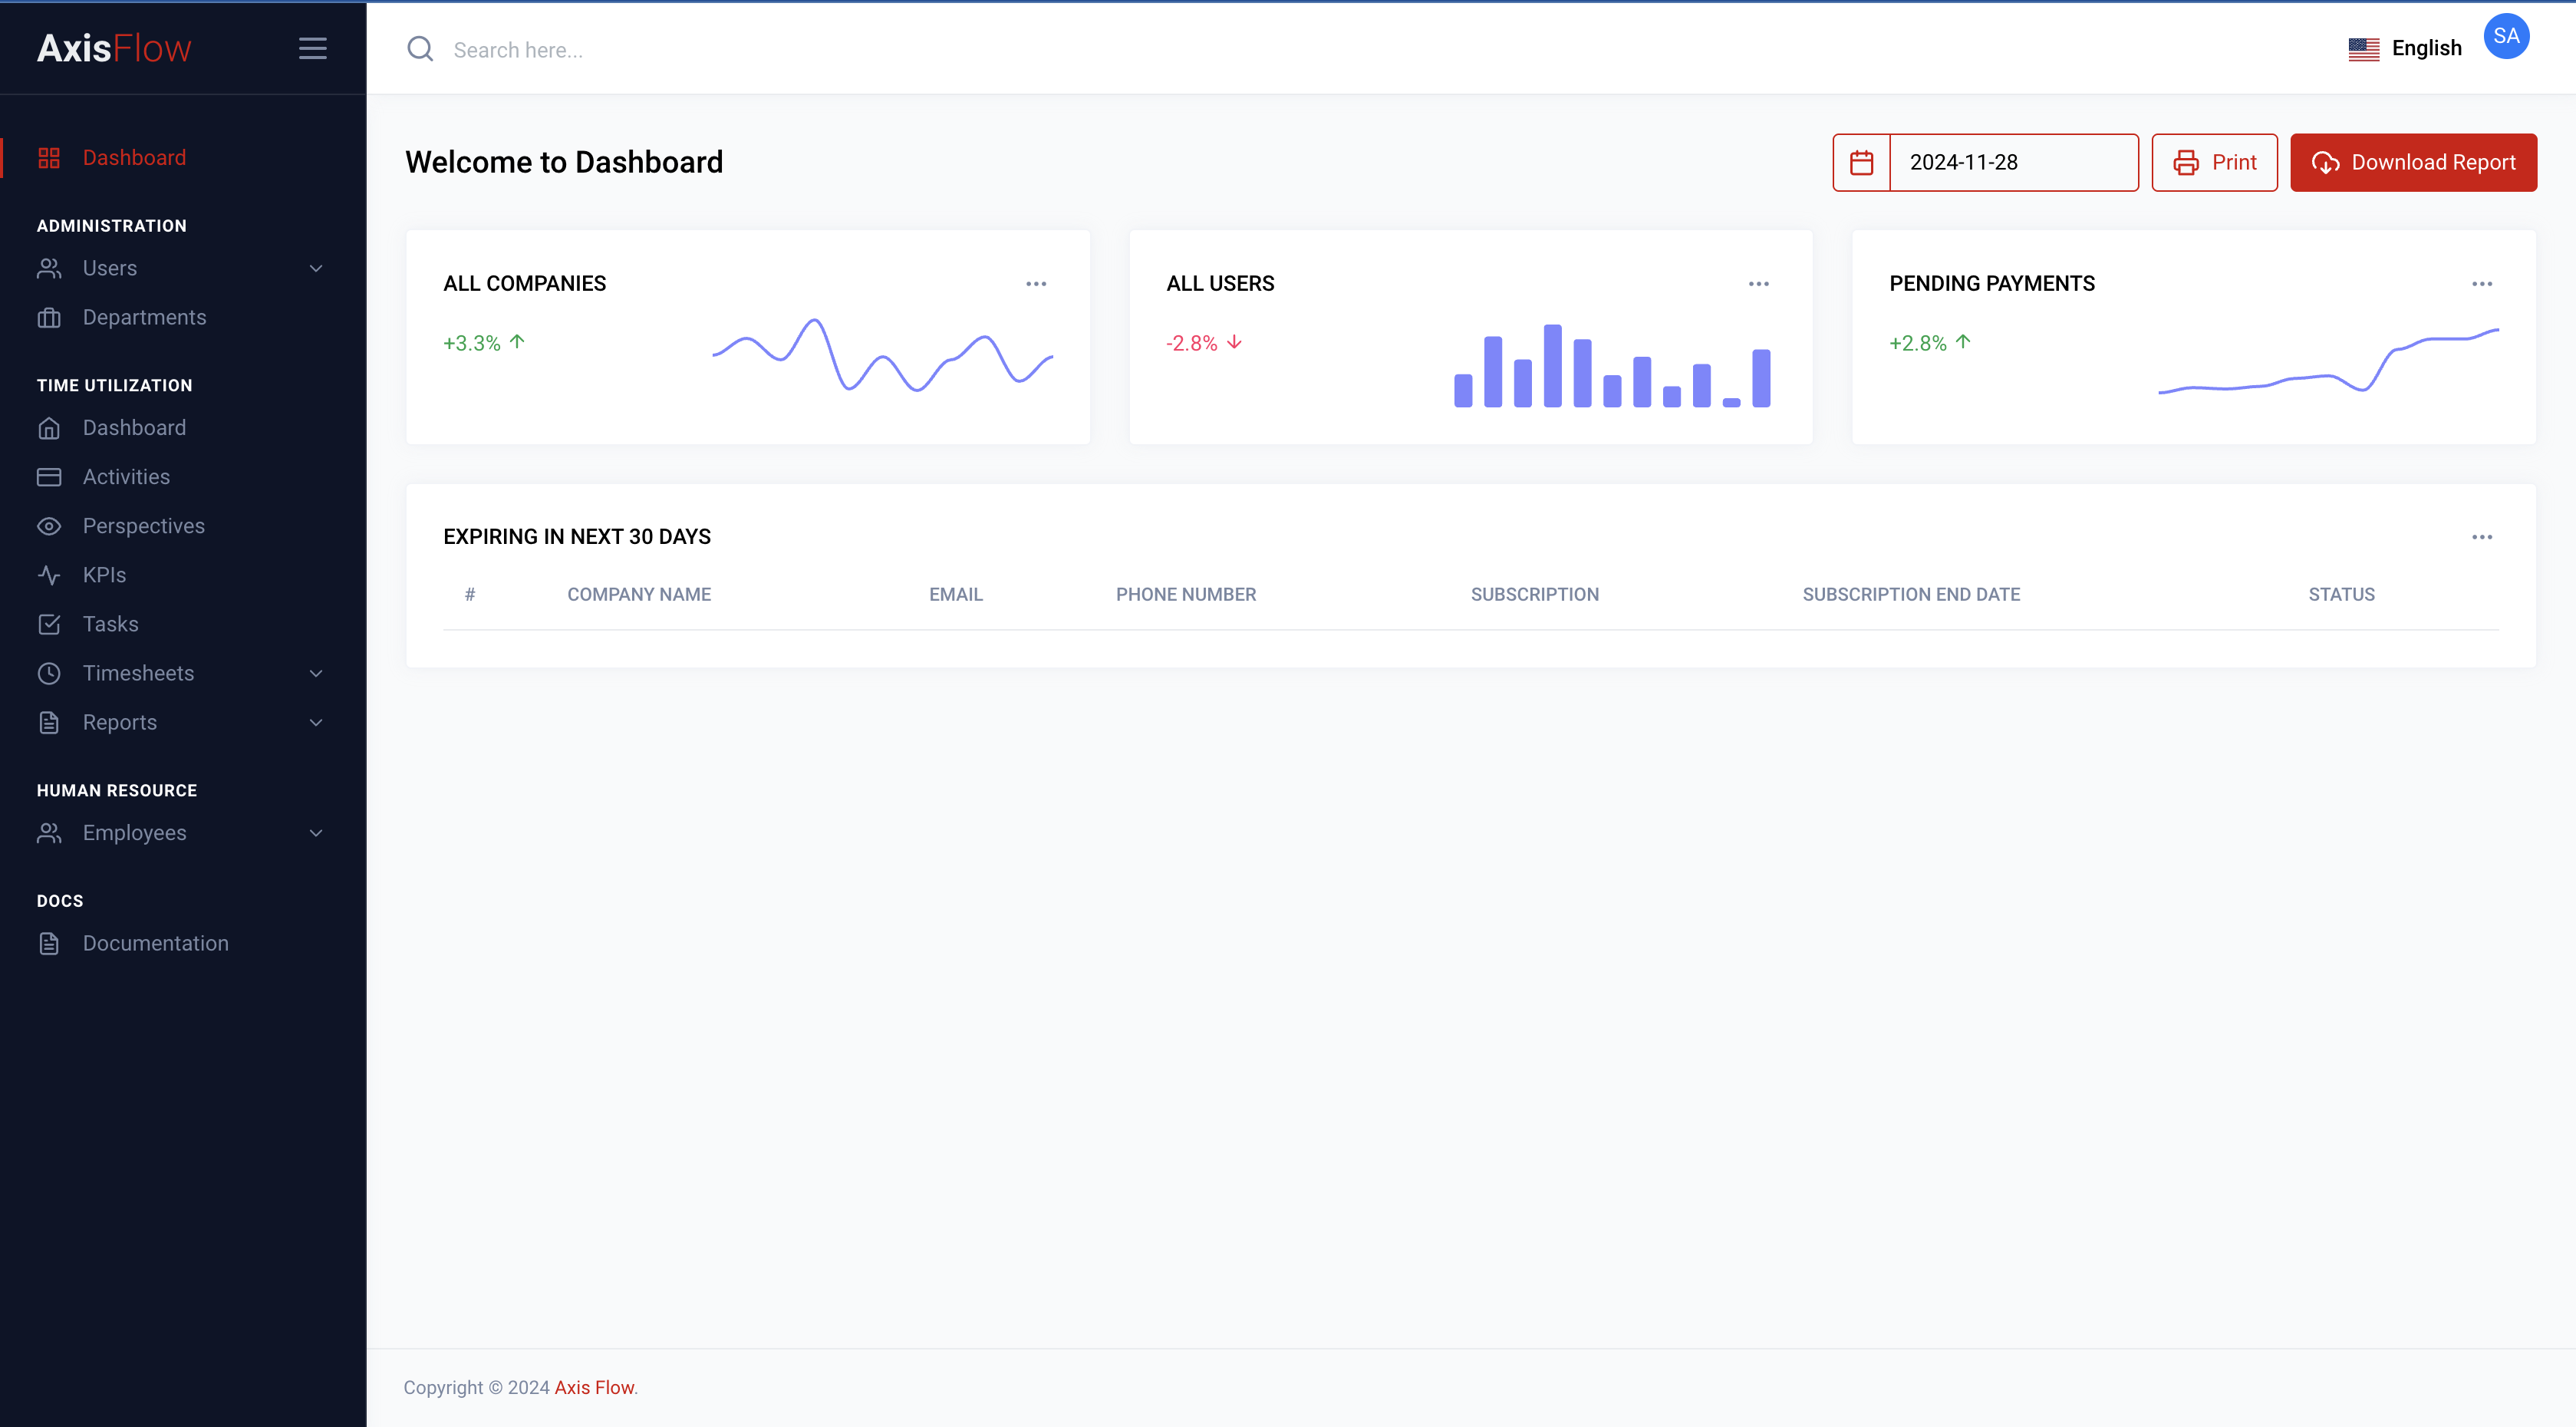Click the Download Report button

coord(2413,162)
